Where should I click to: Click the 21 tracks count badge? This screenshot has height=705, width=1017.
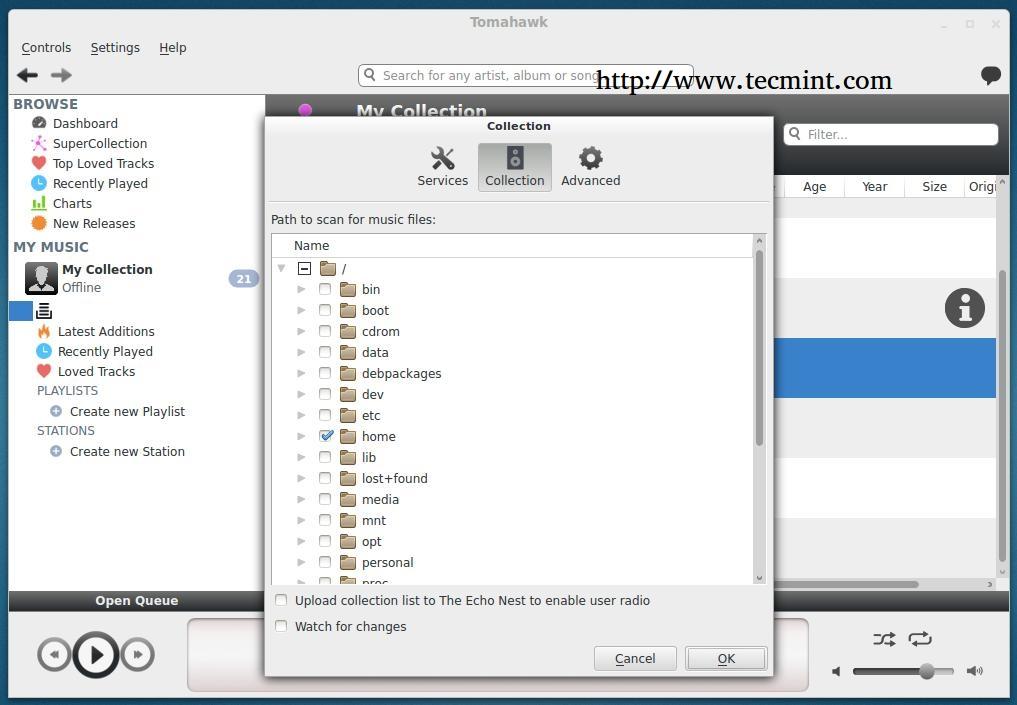pos(243,279)
